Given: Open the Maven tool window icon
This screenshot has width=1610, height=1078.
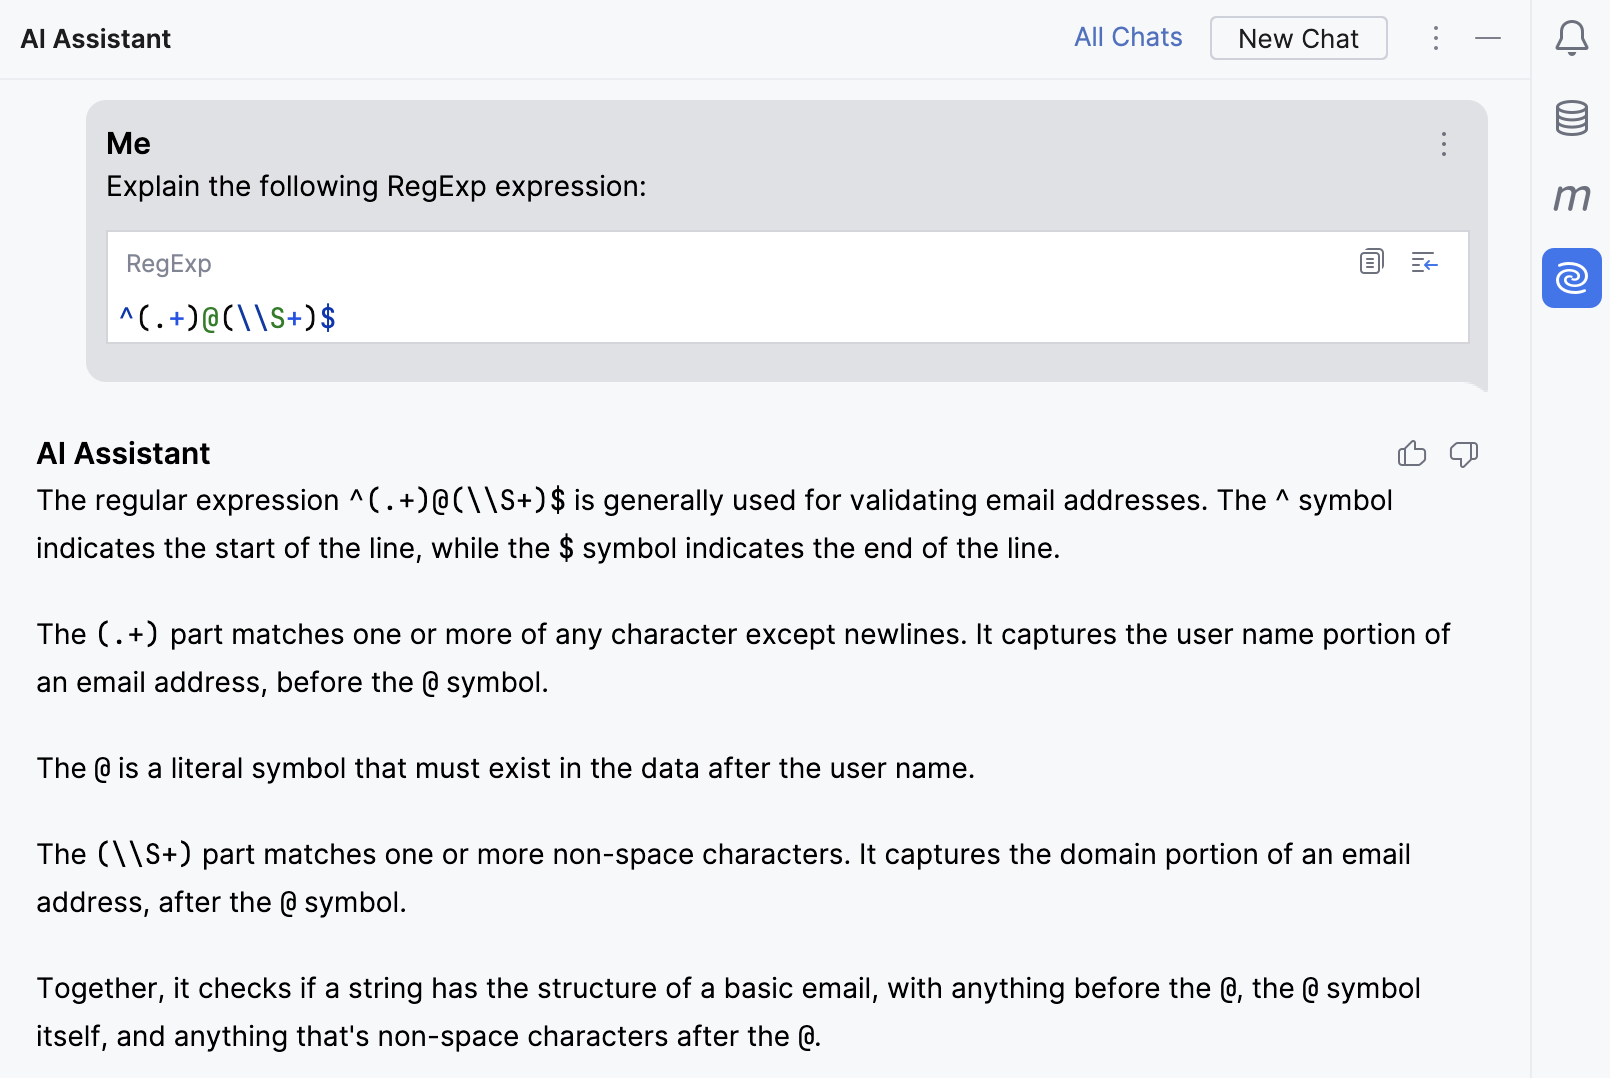Looking at the screenshot, I should pyautogui.click(x=1571, y=197).
